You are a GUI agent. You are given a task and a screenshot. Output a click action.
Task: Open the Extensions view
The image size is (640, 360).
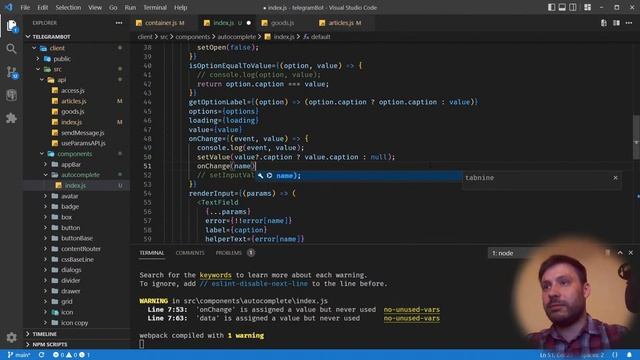(11, 118)
